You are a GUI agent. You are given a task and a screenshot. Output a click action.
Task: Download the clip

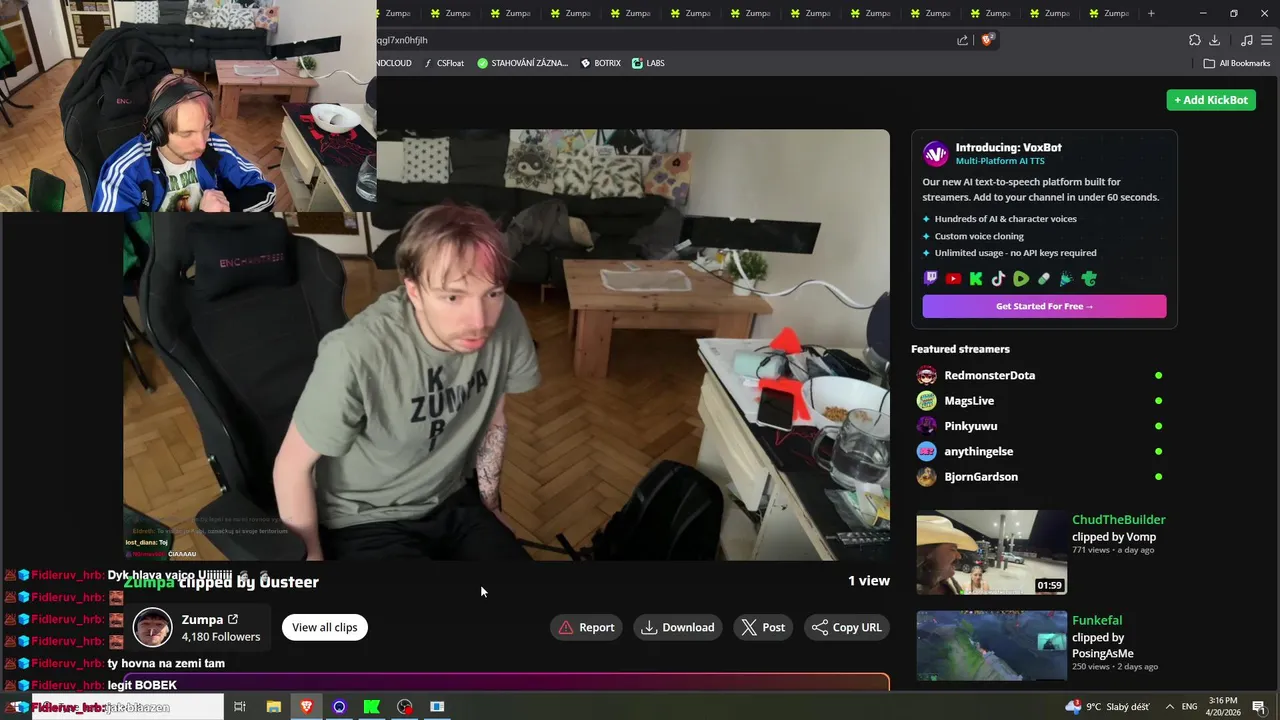coord(678,627)
